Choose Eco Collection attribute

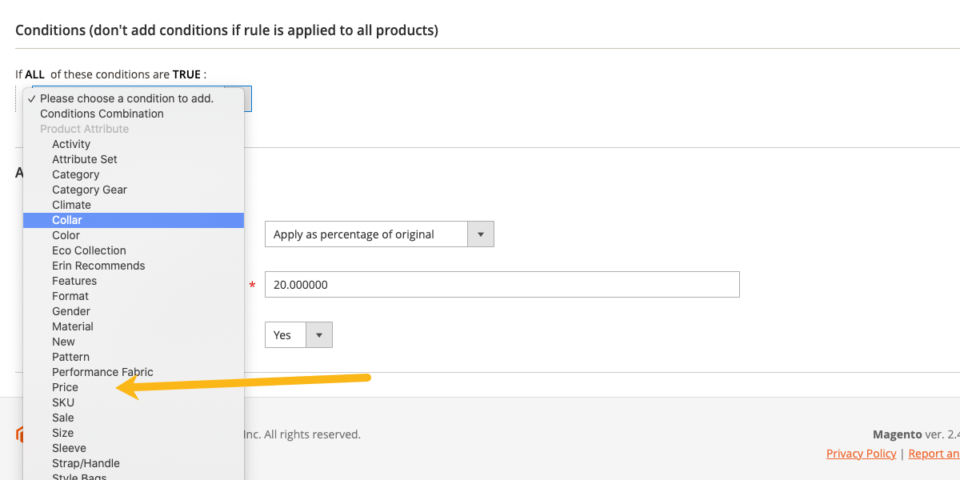[89, 250]
